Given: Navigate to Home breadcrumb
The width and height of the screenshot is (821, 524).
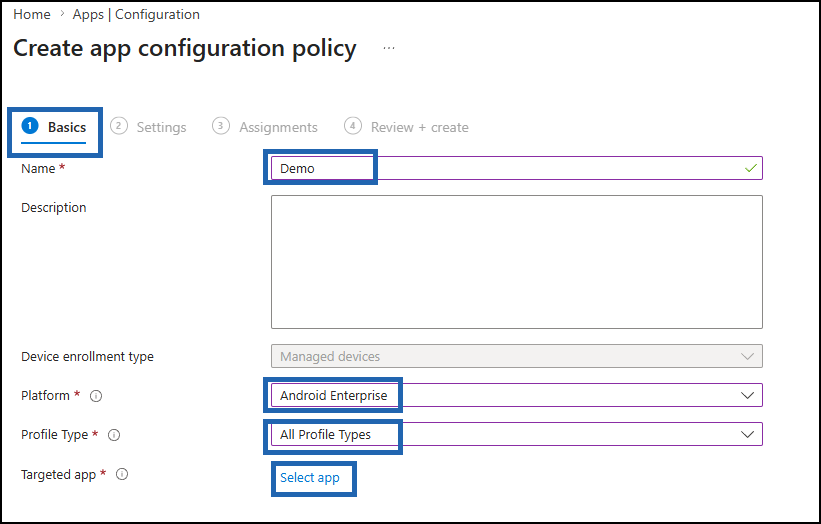Looking at the screenshot, I should (31, 15).
